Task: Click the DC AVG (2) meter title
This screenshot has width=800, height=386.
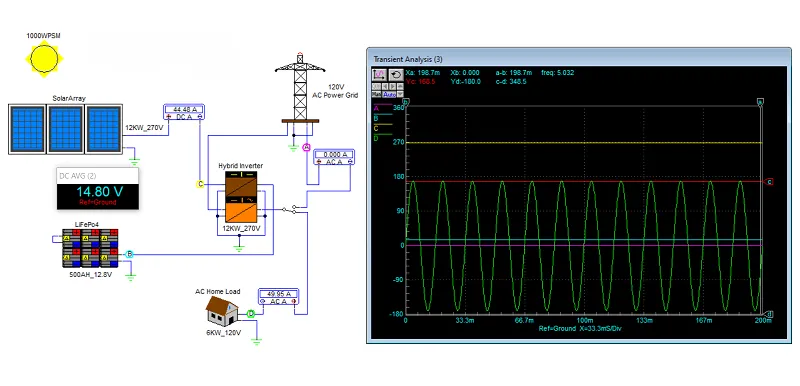Action: point(78,176)
